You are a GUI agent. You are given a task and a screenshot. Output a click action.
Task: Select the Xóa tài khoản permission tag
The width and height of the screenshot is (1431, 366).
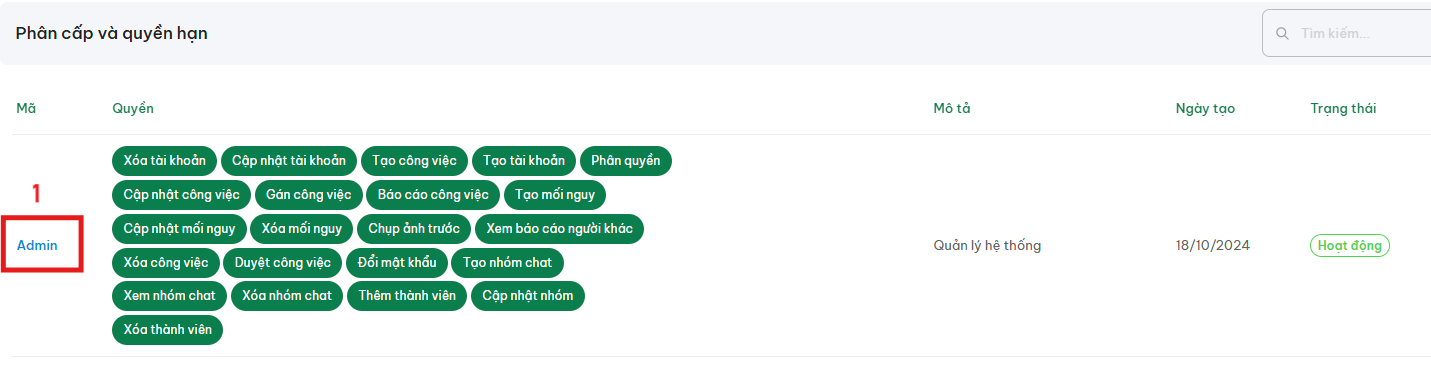[165, 160]
